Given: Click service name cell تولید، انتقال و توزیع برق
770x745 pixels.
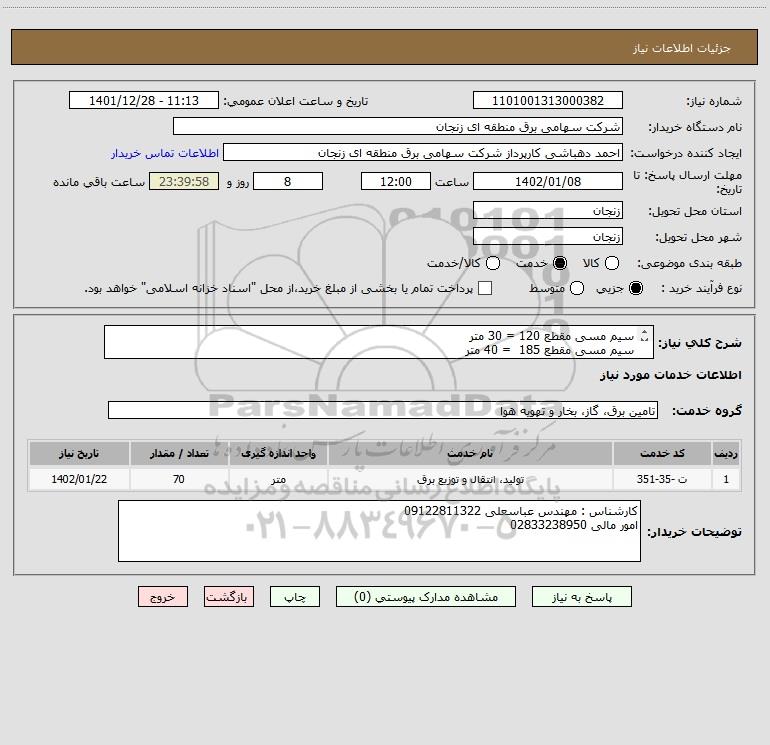Looking at the screenshot, I should (x=470, y=479).
